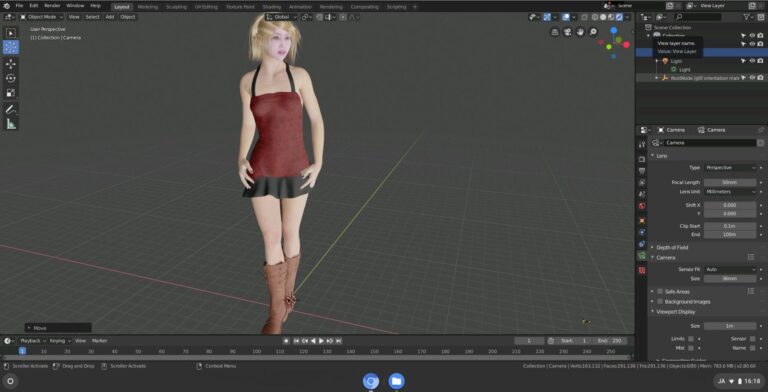Open the lens Type Perspective dropdown
Image resolution: width=768 pixels, height=392 pixels.
point(730,168)
